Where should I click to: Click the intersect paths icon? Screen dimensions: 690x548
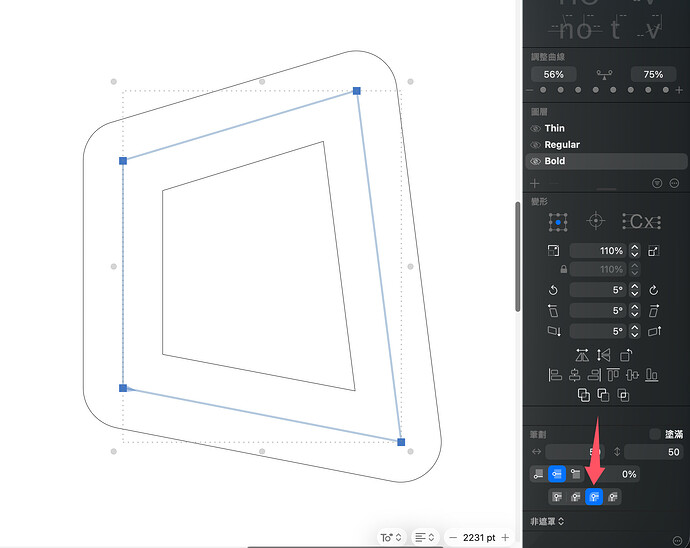(x=623, y=395)
